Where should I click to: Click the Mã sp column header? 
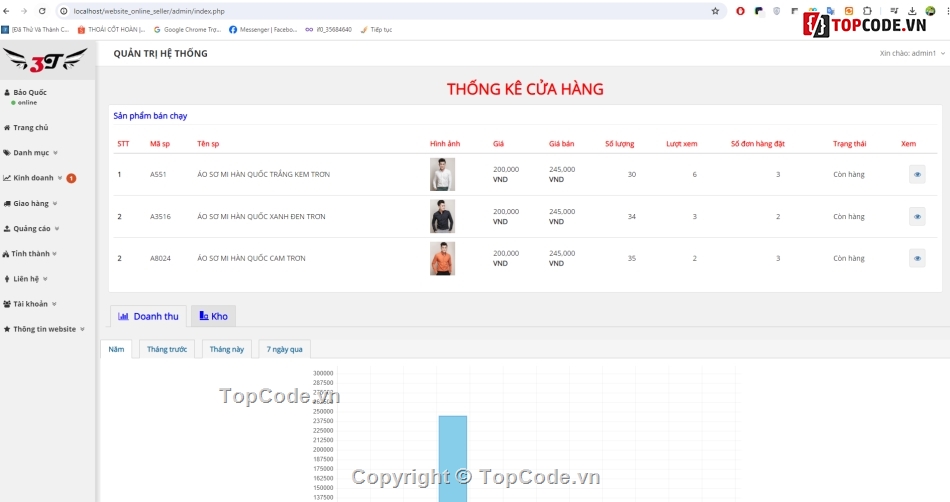point(160,144)
